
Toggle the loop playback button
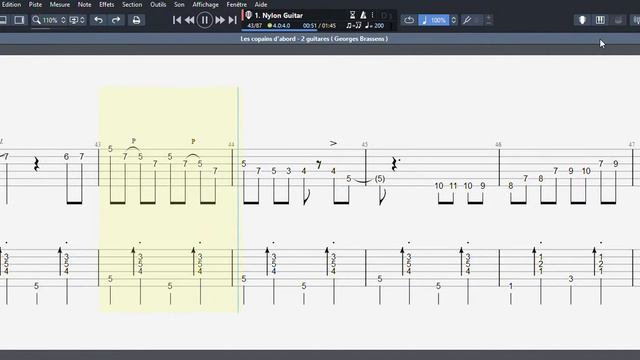(409, 20)
